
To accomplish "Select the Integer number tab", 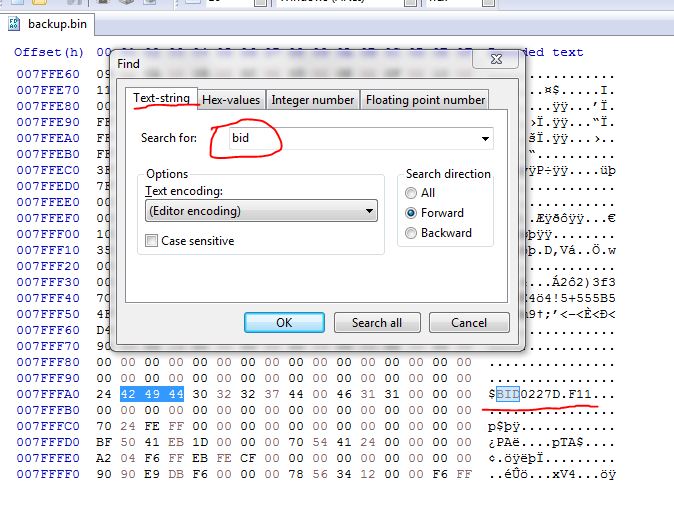I will tap(312, 100).
